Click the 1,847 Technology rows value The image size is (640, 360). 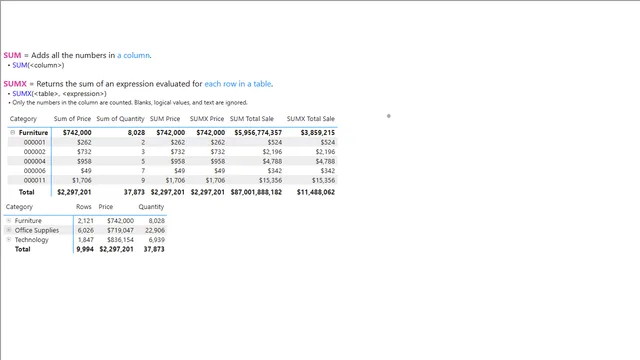pyautogui.click(x=86, y=240)
